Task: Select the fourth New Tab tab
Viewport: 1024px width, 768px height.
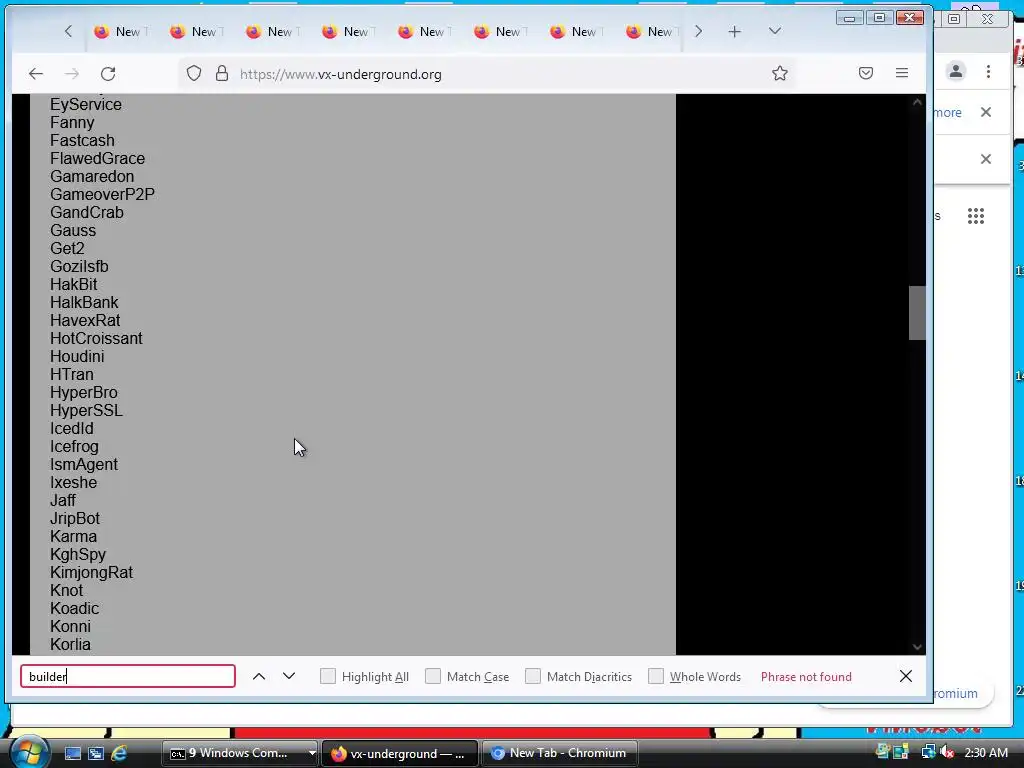Action: tap(350, 31)
